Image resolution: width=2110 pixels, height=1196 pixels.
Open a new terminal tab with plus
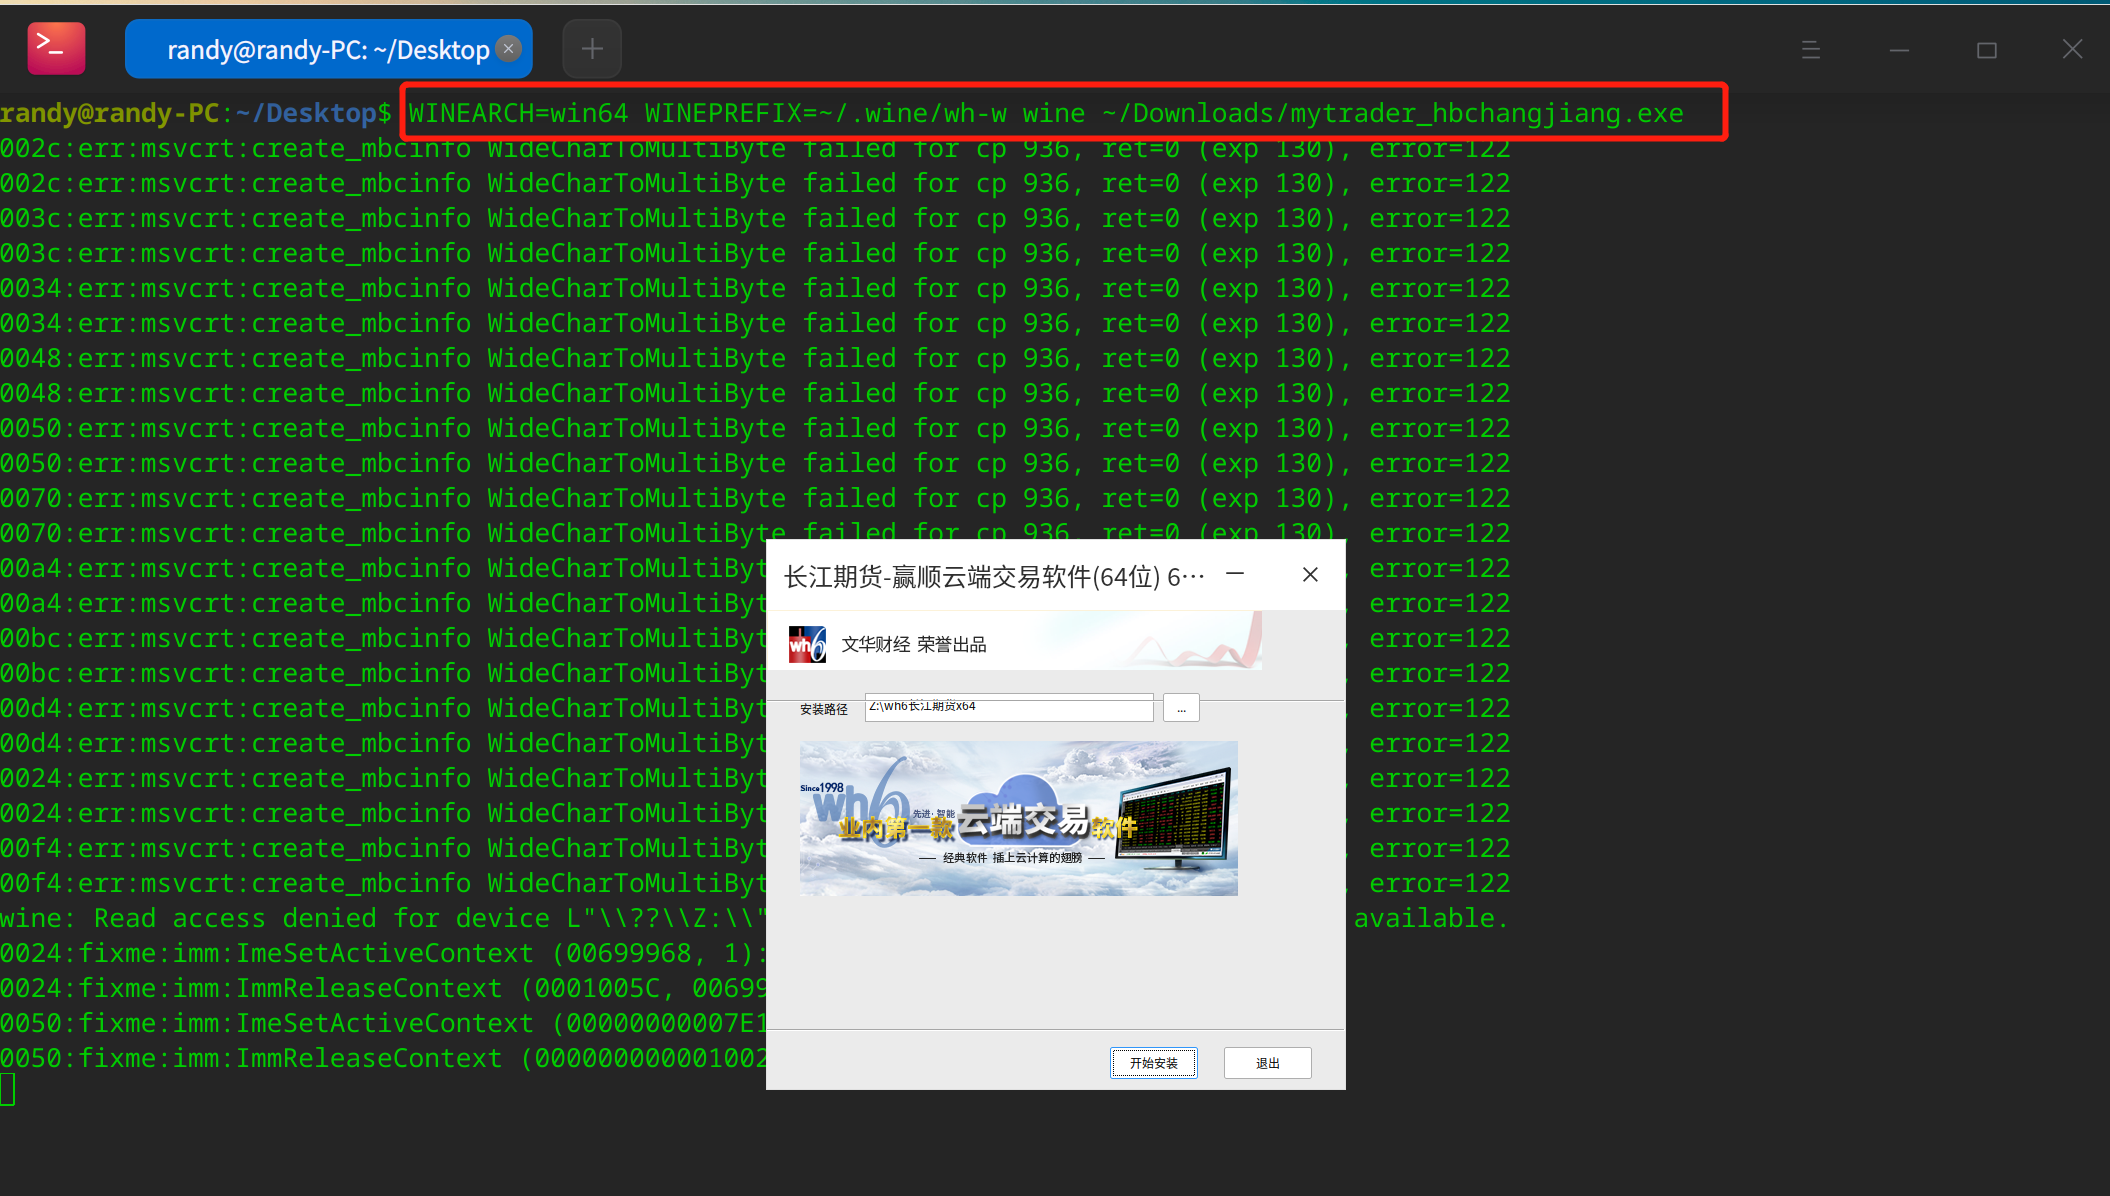pos(592,48)
